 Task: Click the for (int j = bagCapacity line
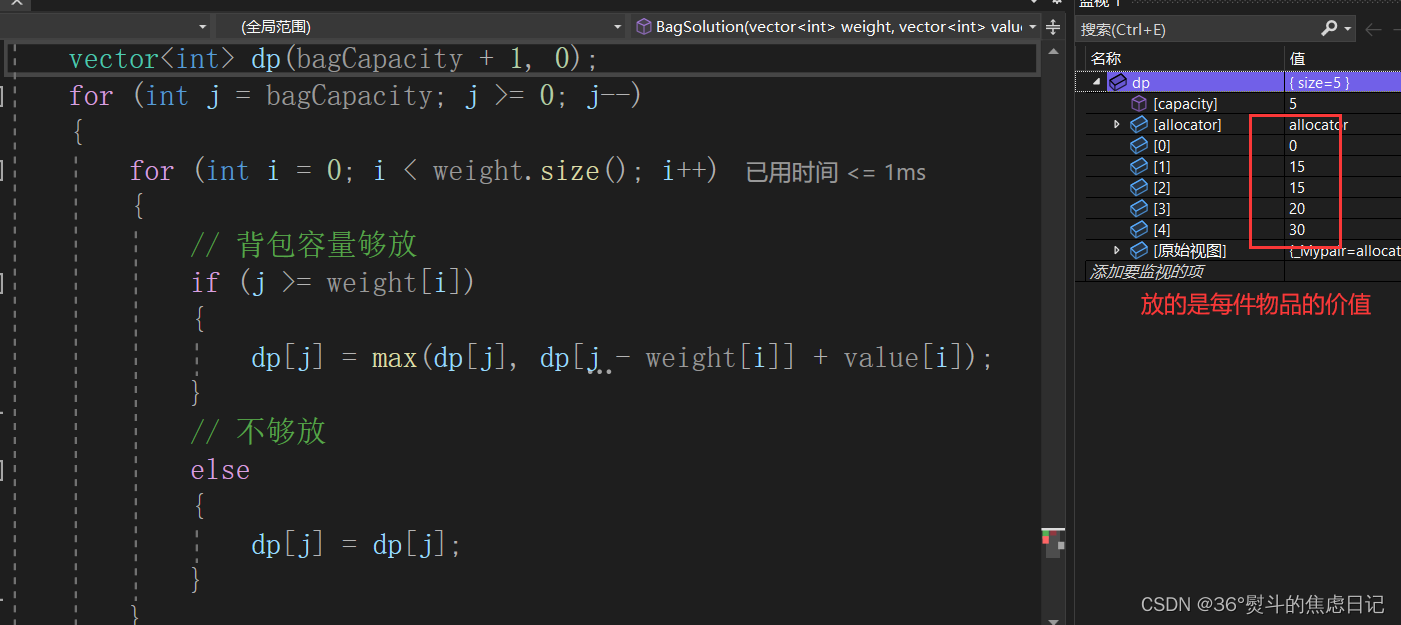(355, 96)
